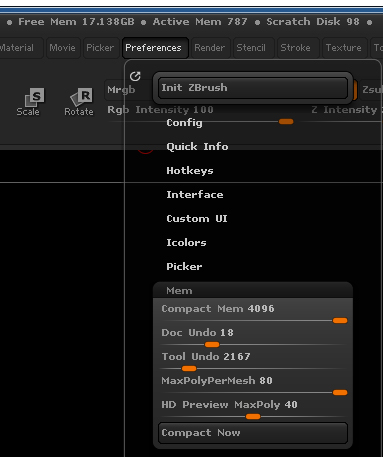Screen dimensions: 383x457
Task: Expand the Picker preferences section
Action: [x=184, y=267]
